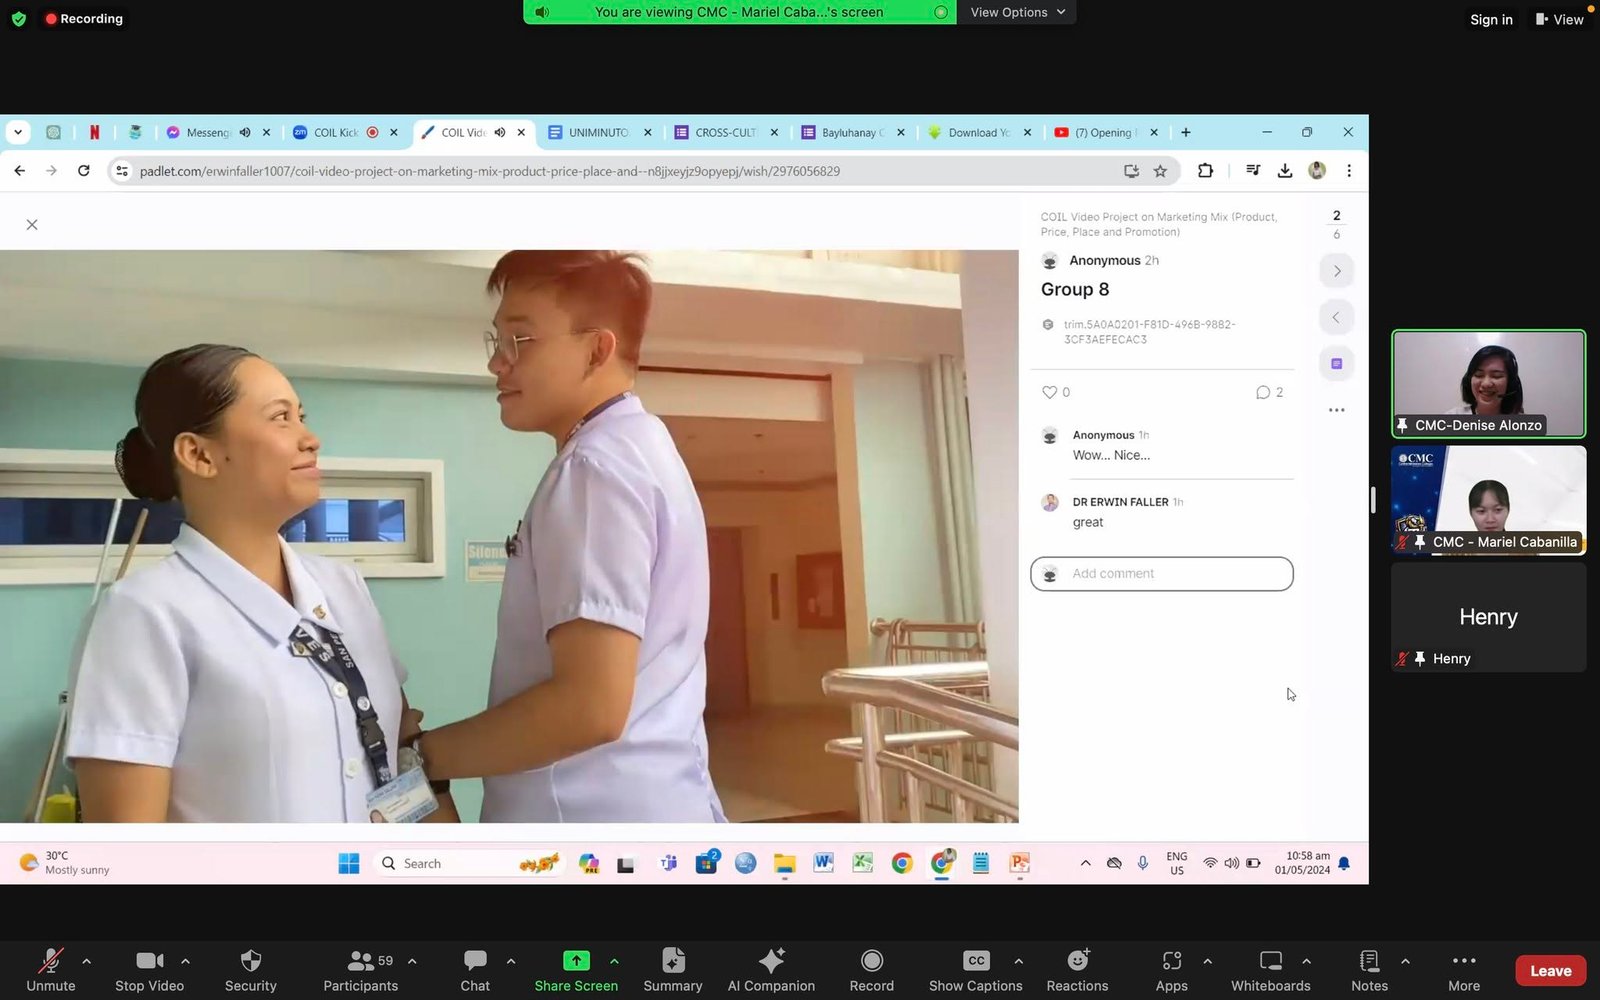
Task: Open the View layout menu
Action: click(x=1560, y=19)
